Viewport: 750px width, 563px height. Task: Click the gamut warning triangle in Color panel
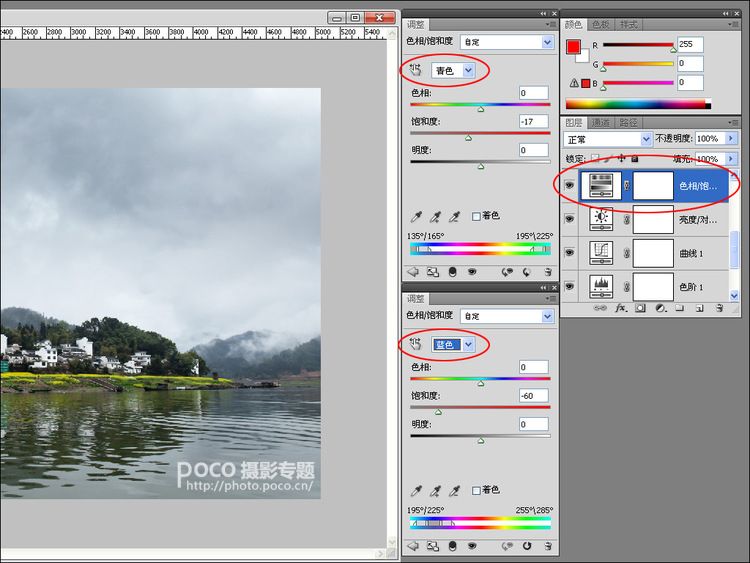(x=574, y=83)
